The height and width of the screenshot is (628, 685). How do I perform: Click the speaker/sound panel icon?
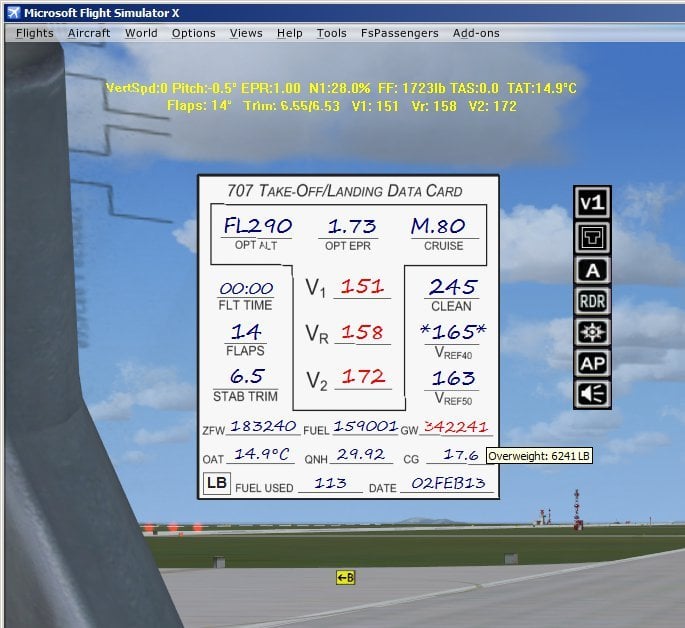[592, 394]
